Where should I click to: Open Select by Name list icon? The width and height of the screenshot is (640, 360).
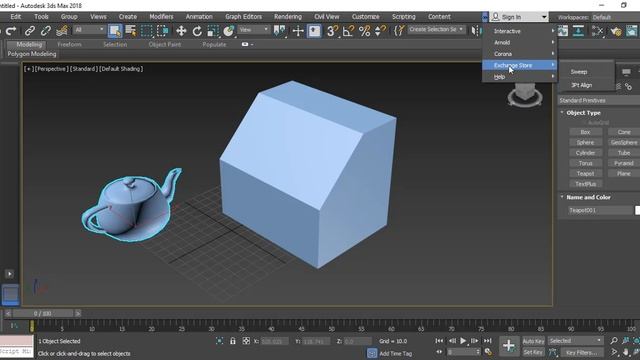coord(131,31)
